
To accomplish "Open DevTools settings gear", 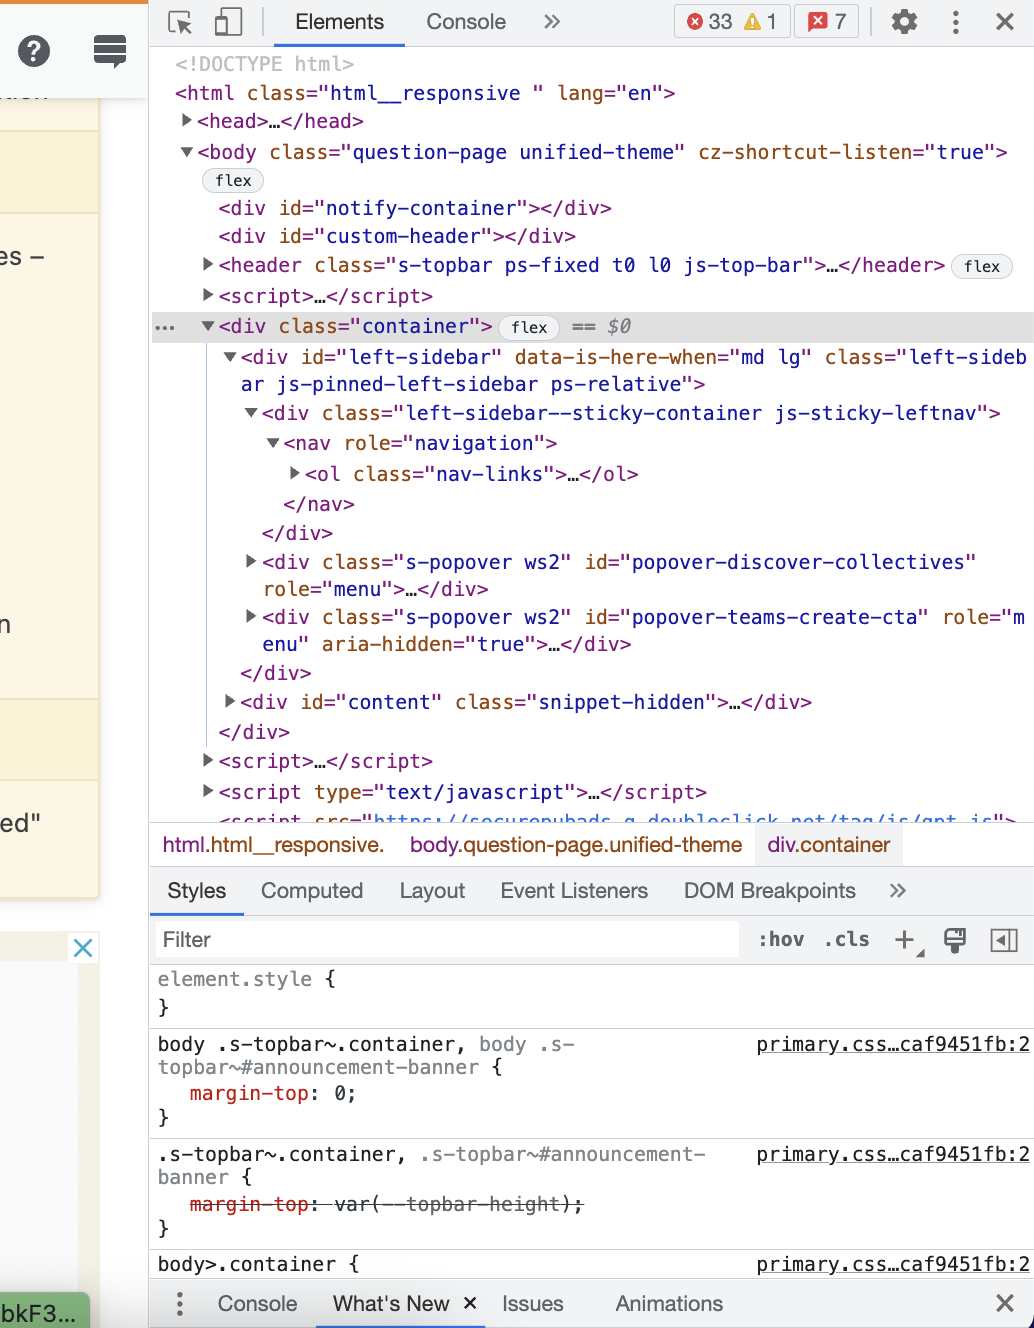I will 904,22.
